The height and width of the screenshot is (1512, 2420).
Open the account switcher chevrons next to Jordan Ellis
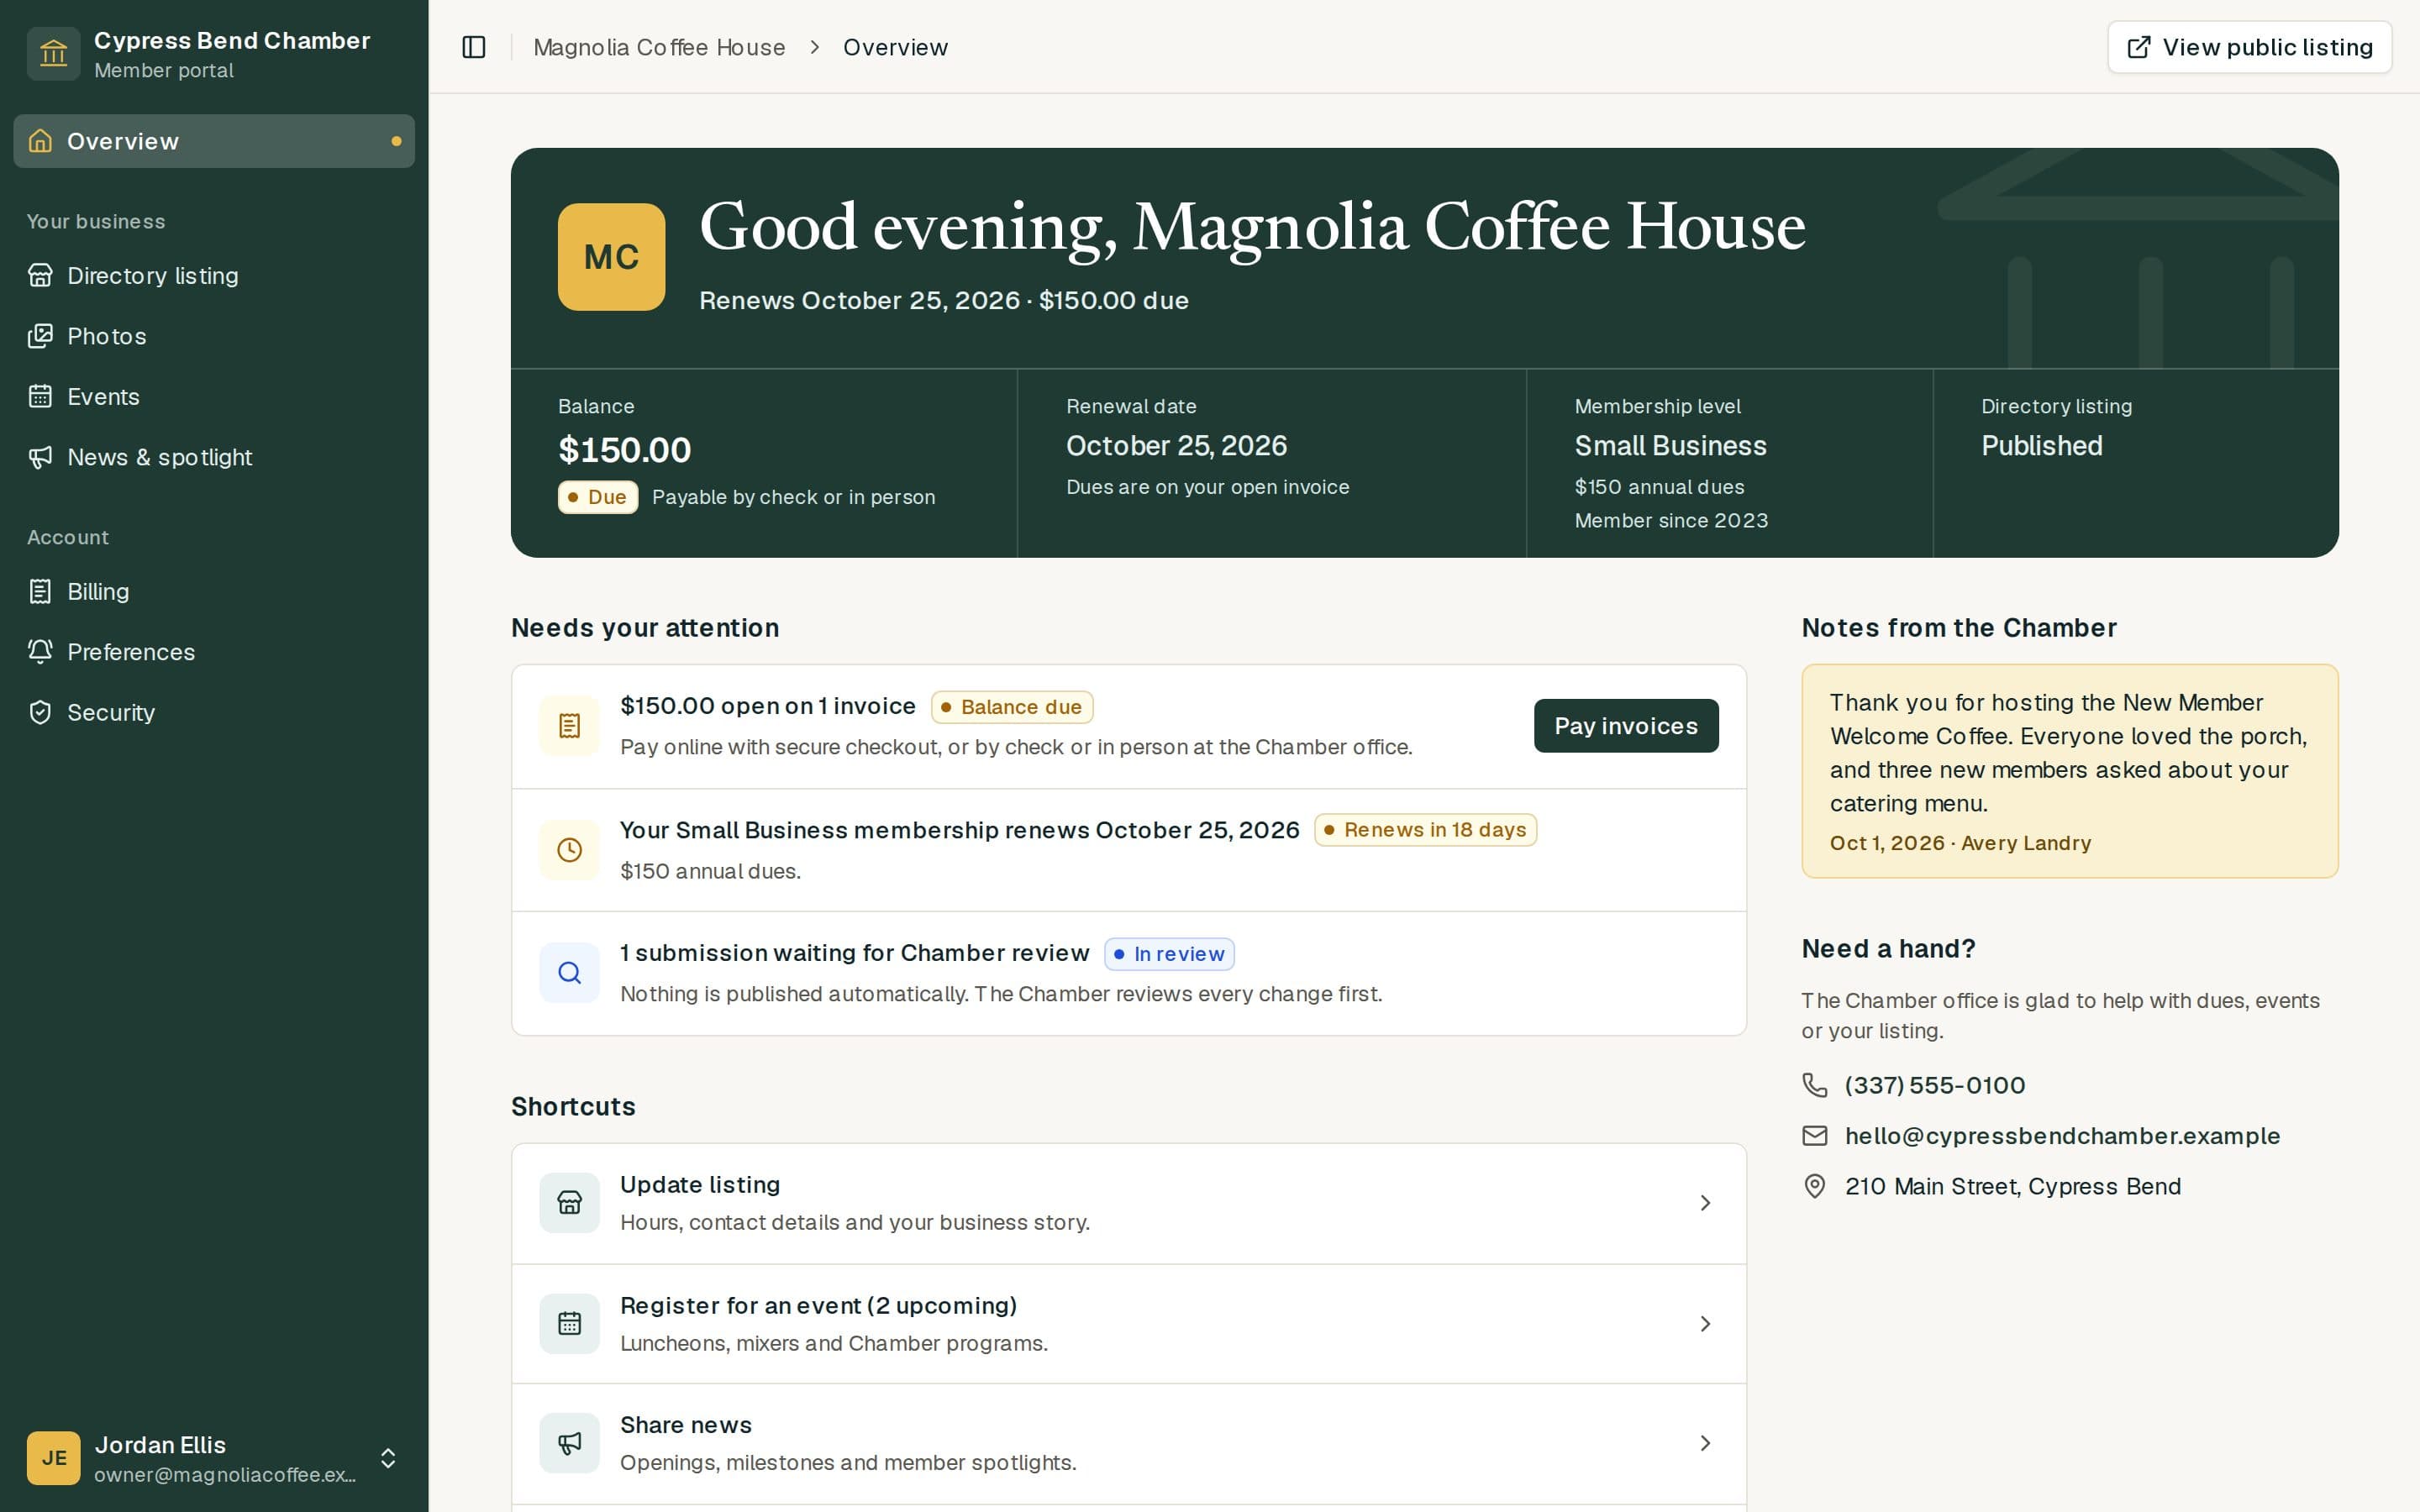tap(388, 1458)
